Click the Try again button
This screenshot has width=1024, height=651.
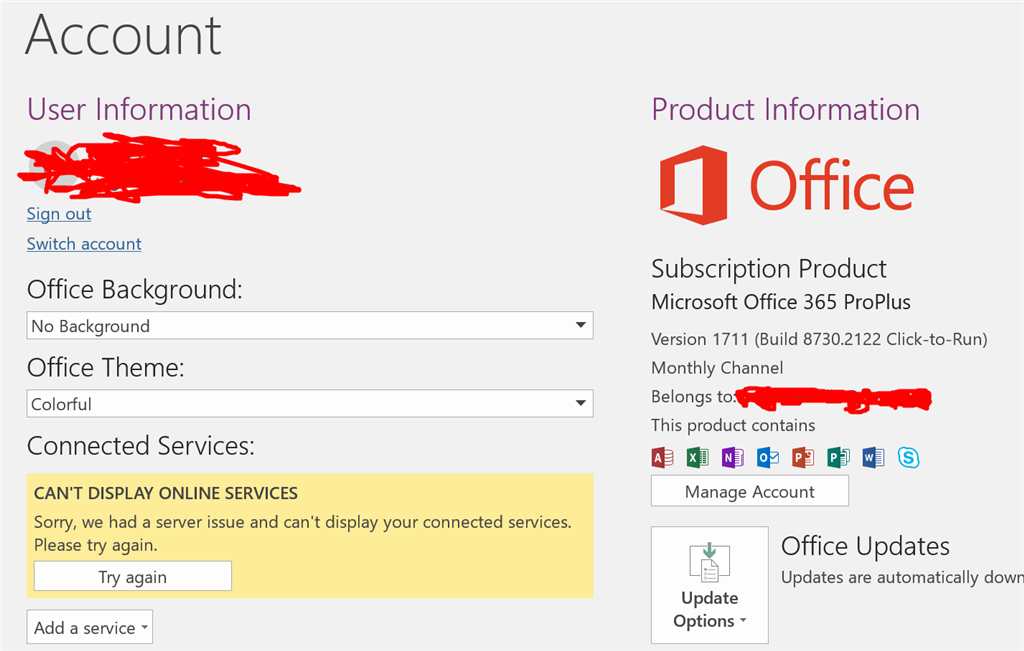click(133, 577)
